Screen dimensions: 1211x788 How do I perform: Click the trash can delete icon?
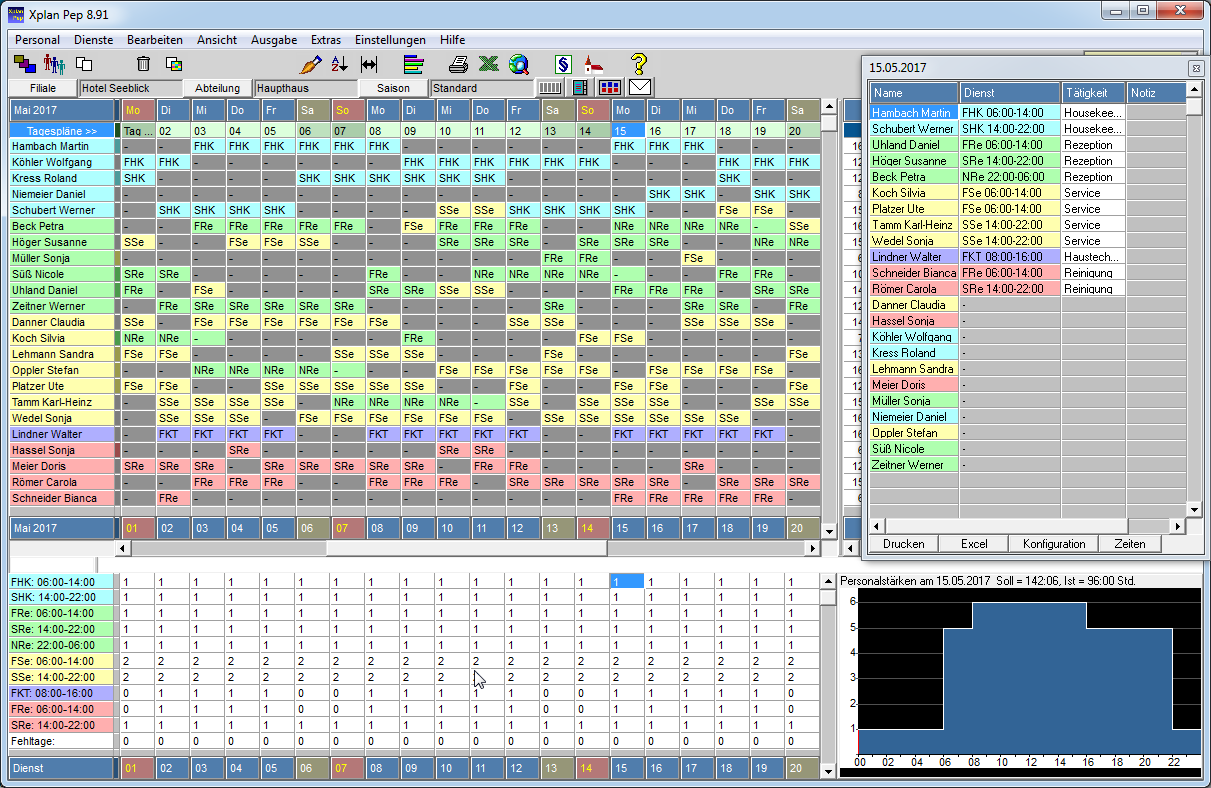tap(143, 64)
